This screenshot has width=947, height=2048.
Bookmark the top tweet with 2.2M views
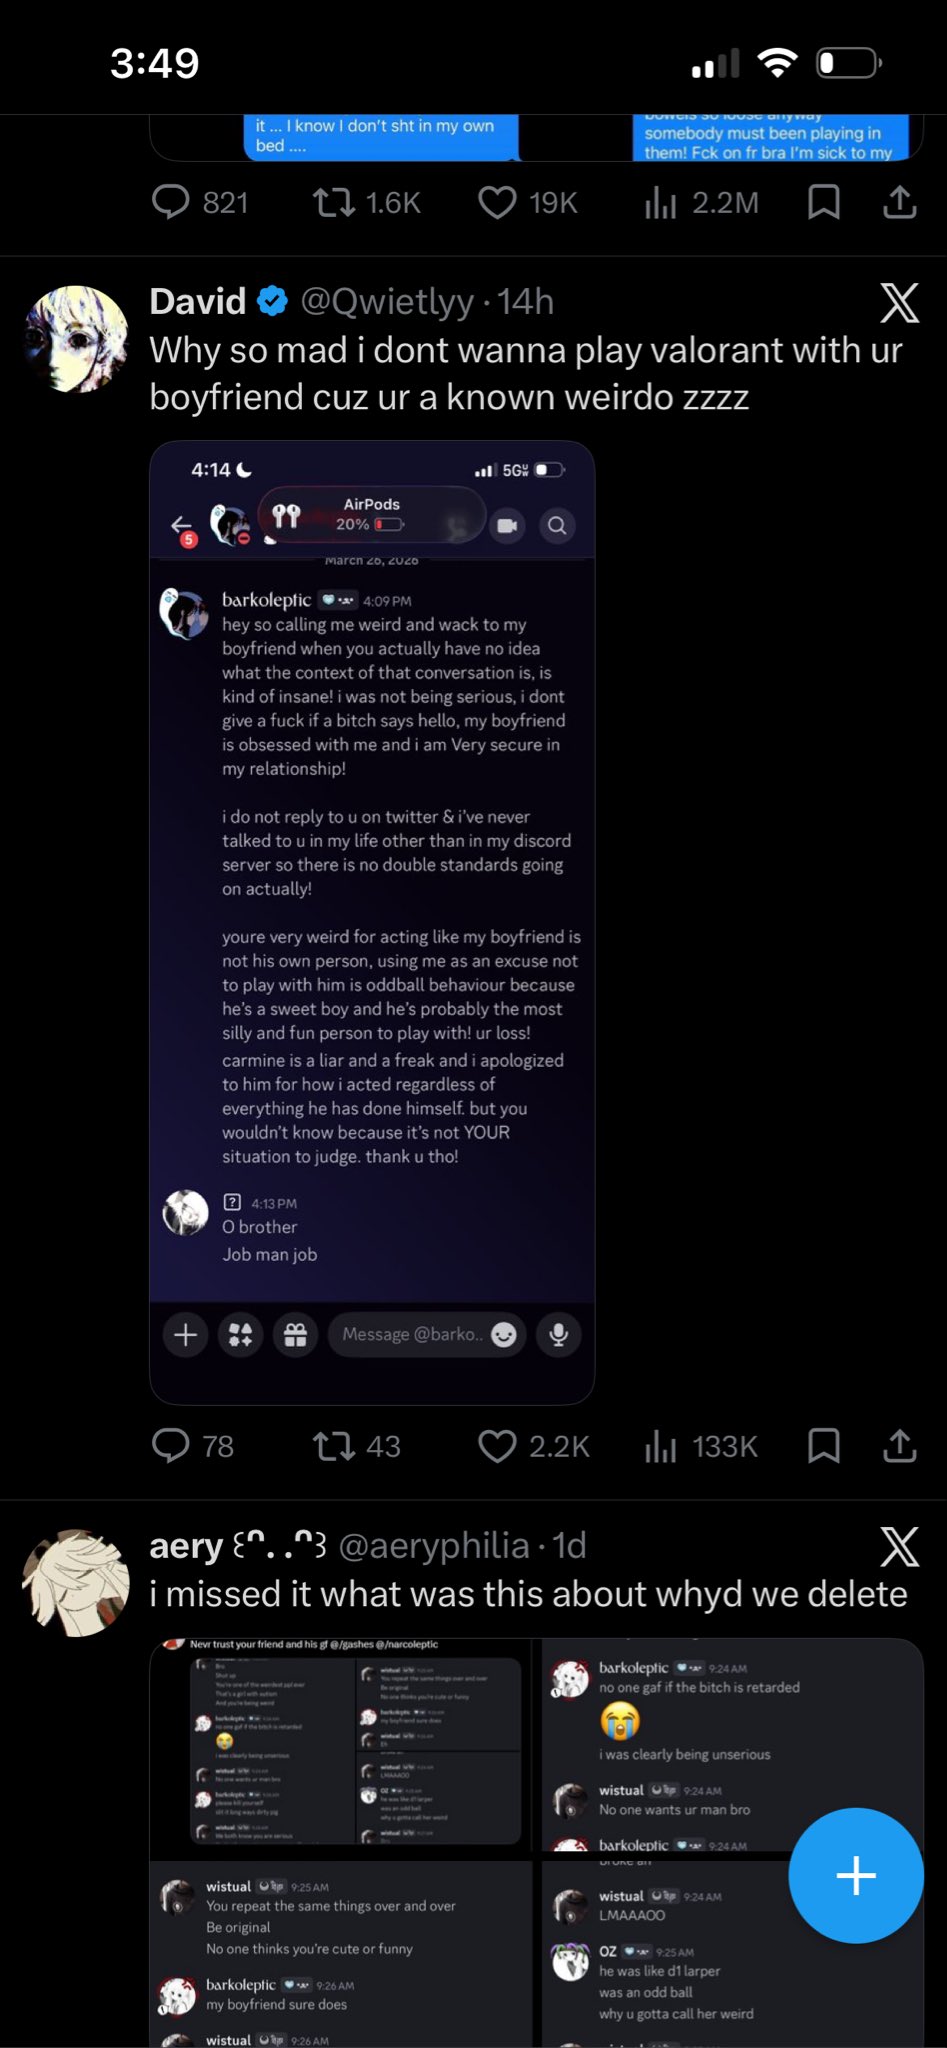pyautogui.click(x=823, y=203)
